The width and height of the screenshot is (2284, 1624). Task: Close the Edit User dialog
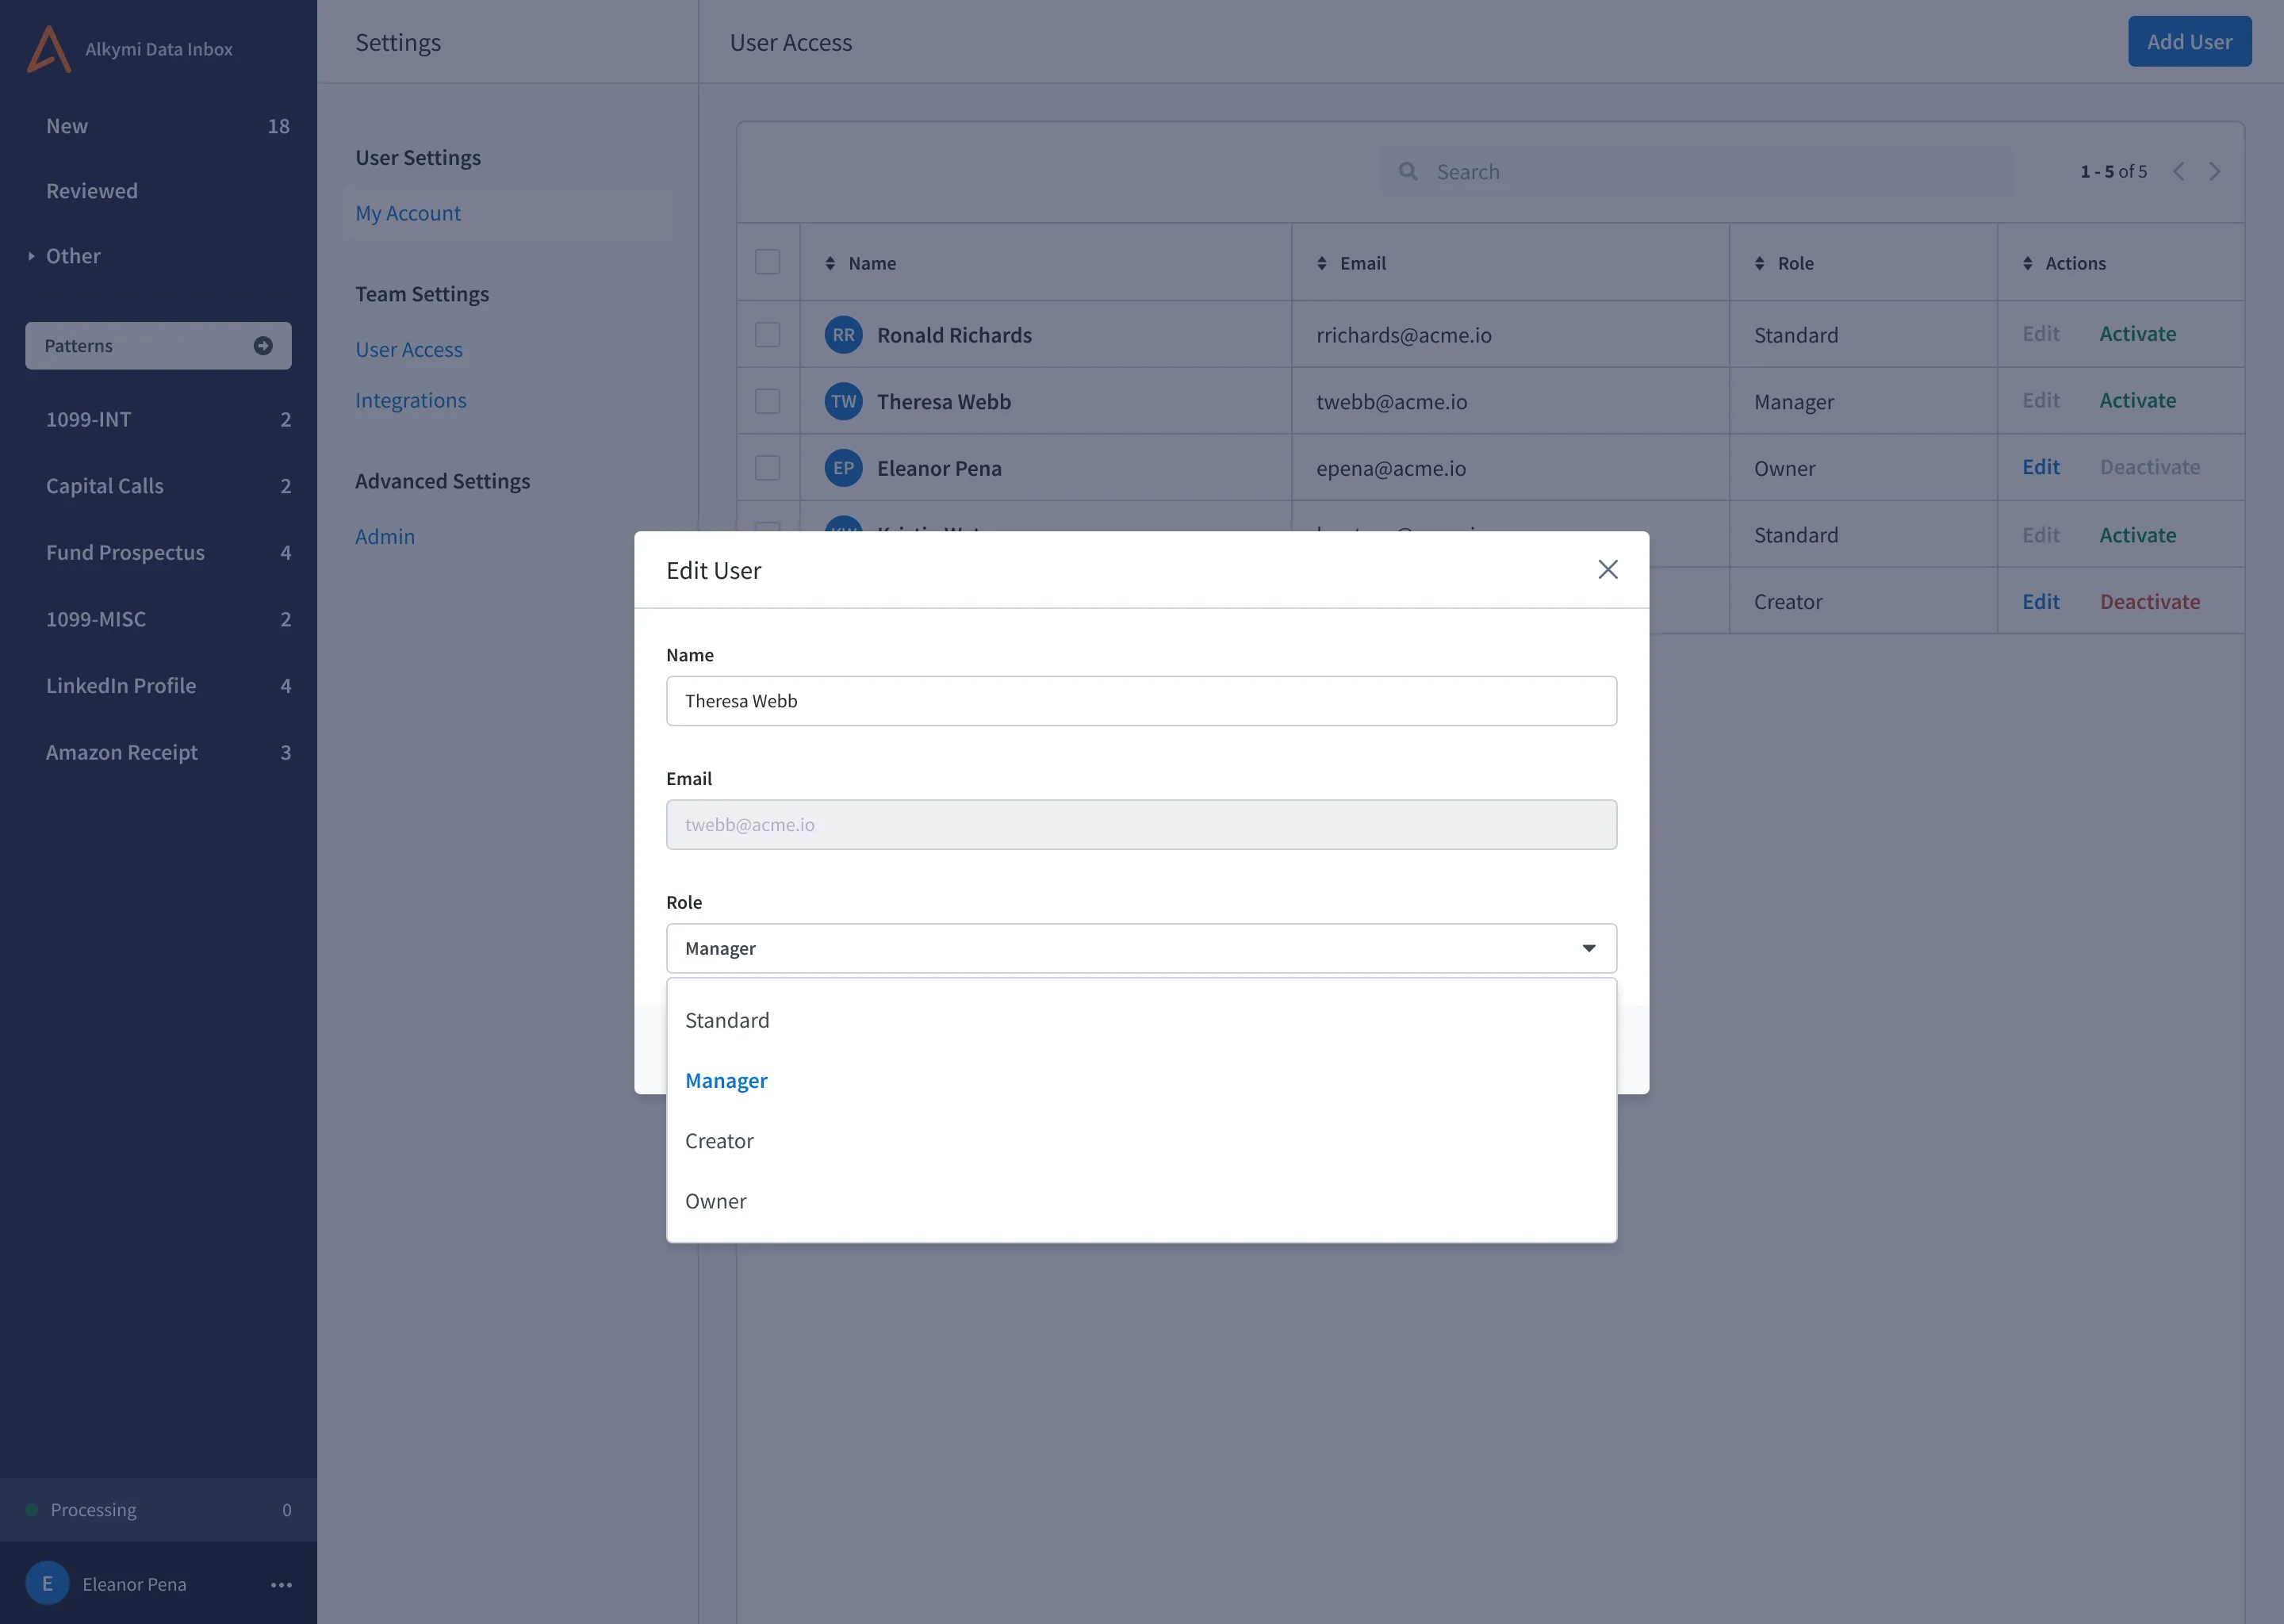1607,569
